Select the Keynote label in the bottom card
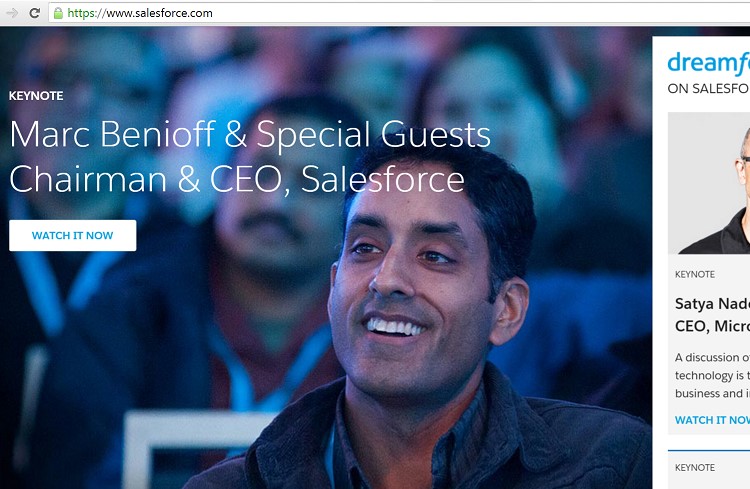 tap(695, 467)
